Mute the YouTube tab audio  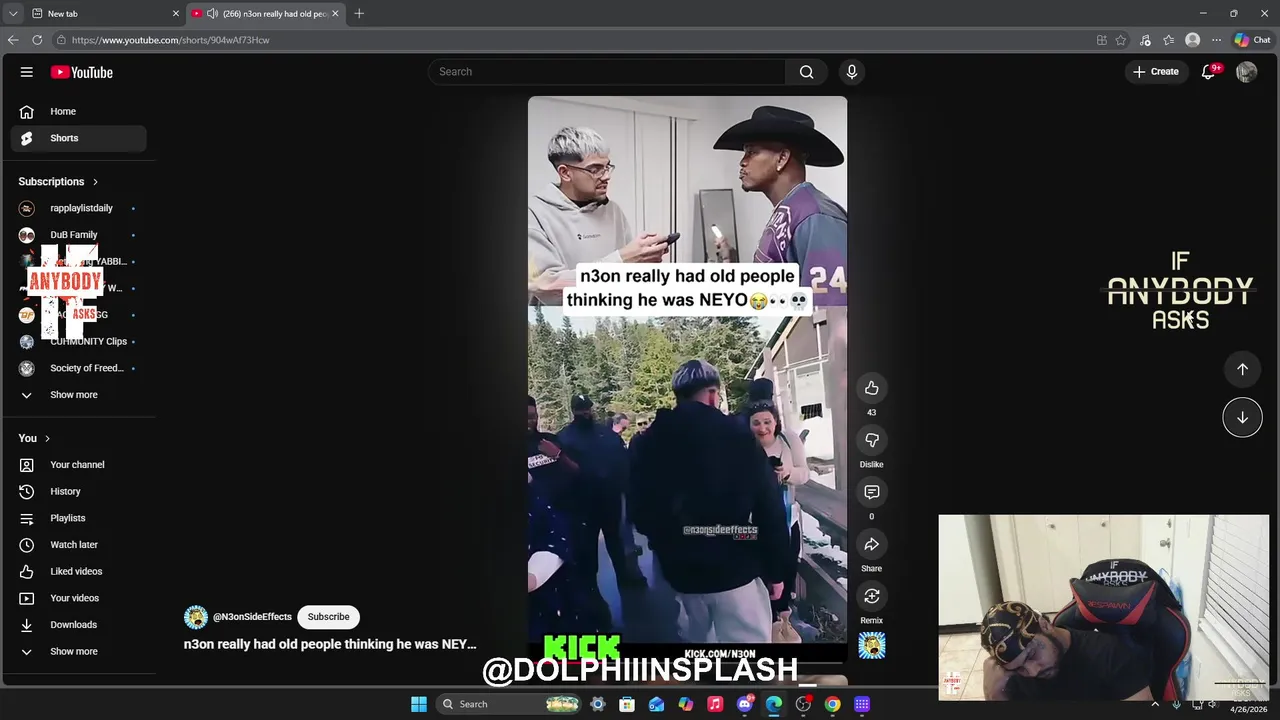(213, 13)
